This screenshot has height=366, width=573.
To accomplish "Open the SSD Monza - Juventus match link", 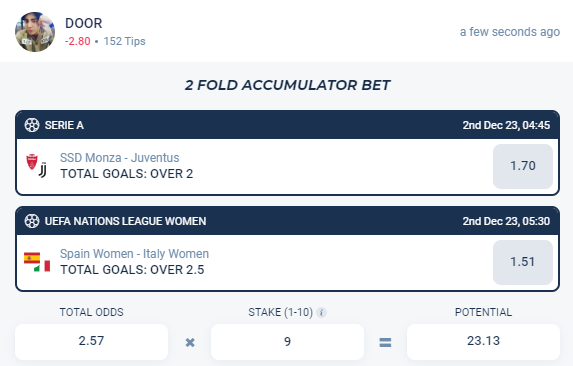I will pyautogui.click(x=119, y=158).
